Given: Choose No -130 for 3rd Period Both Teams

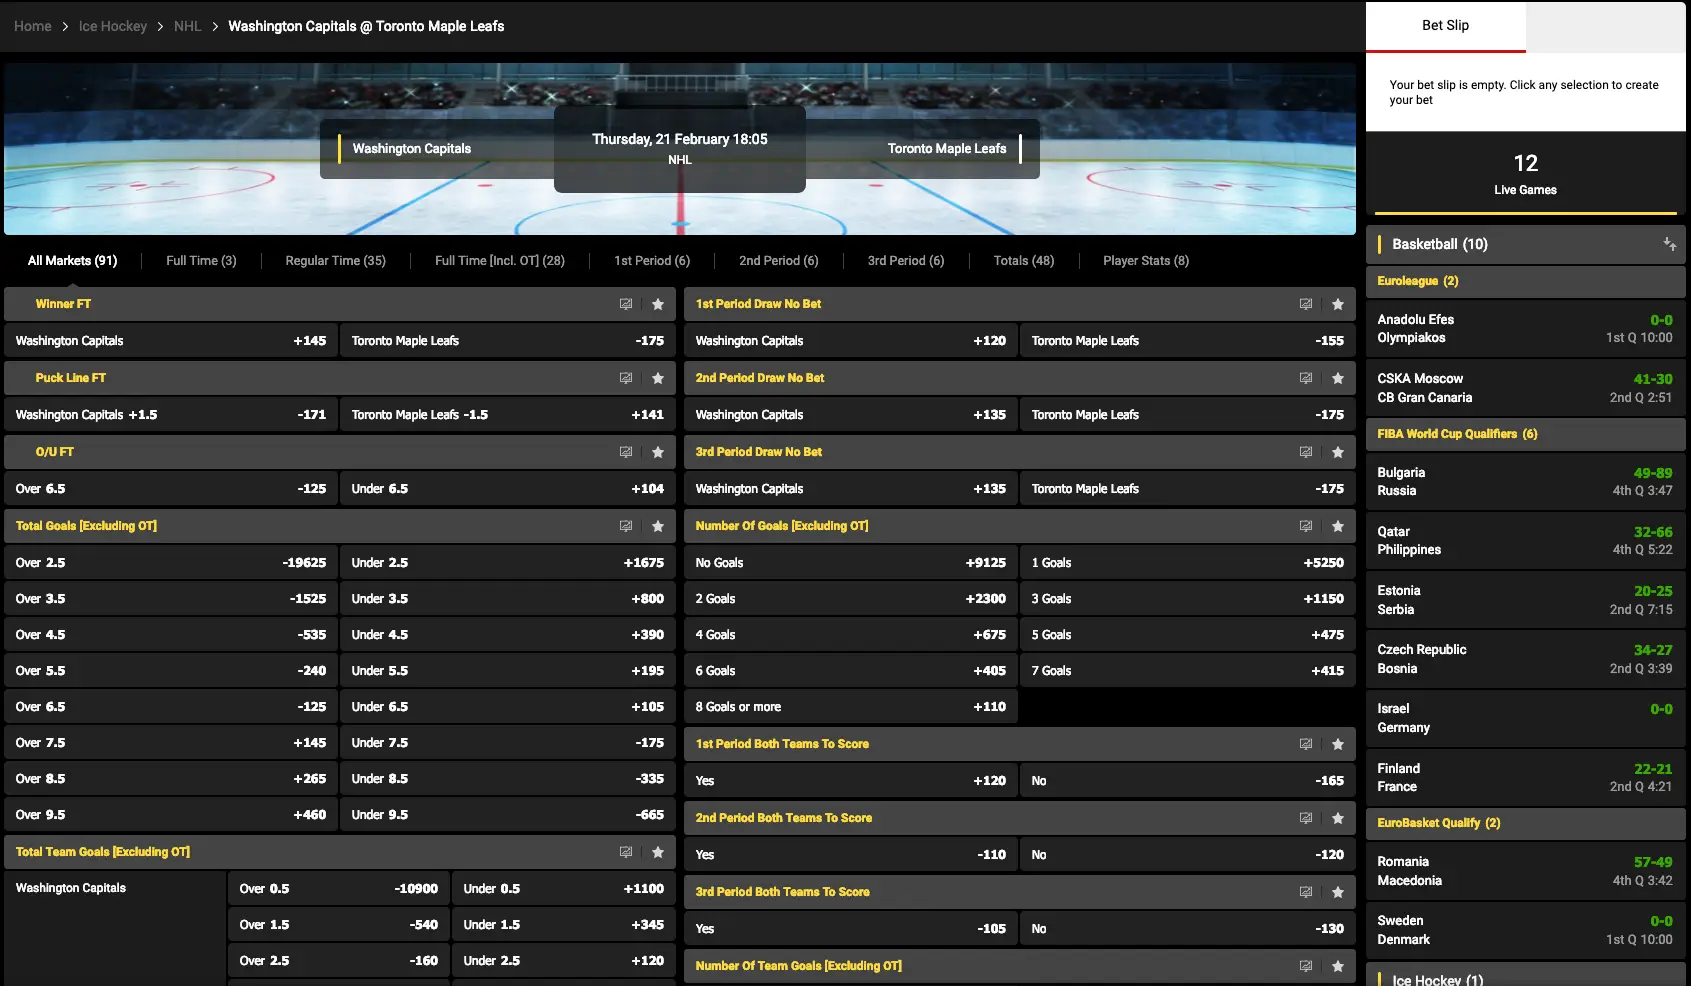Looking at the screenshot, I should point(1188,929).
